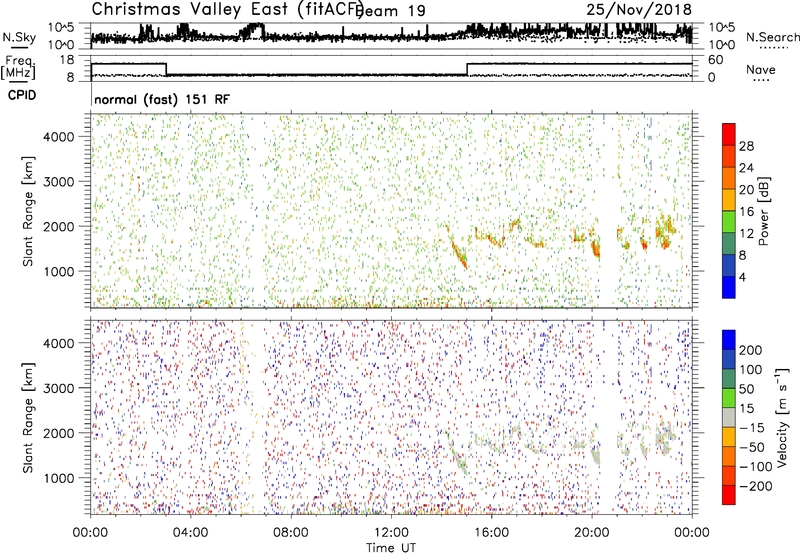Viewport: 800px width, 554px height.
Task: Click the '200' velocity colorbar value
Action: (x=751, y=350)
